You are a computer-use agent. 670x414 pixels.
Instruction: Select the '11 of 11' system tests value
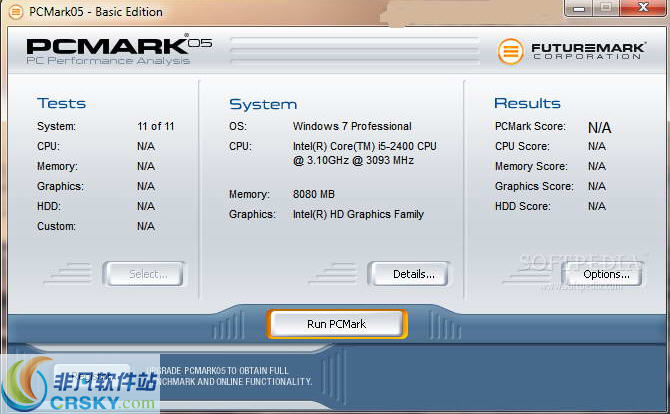[x=156, y=126]
